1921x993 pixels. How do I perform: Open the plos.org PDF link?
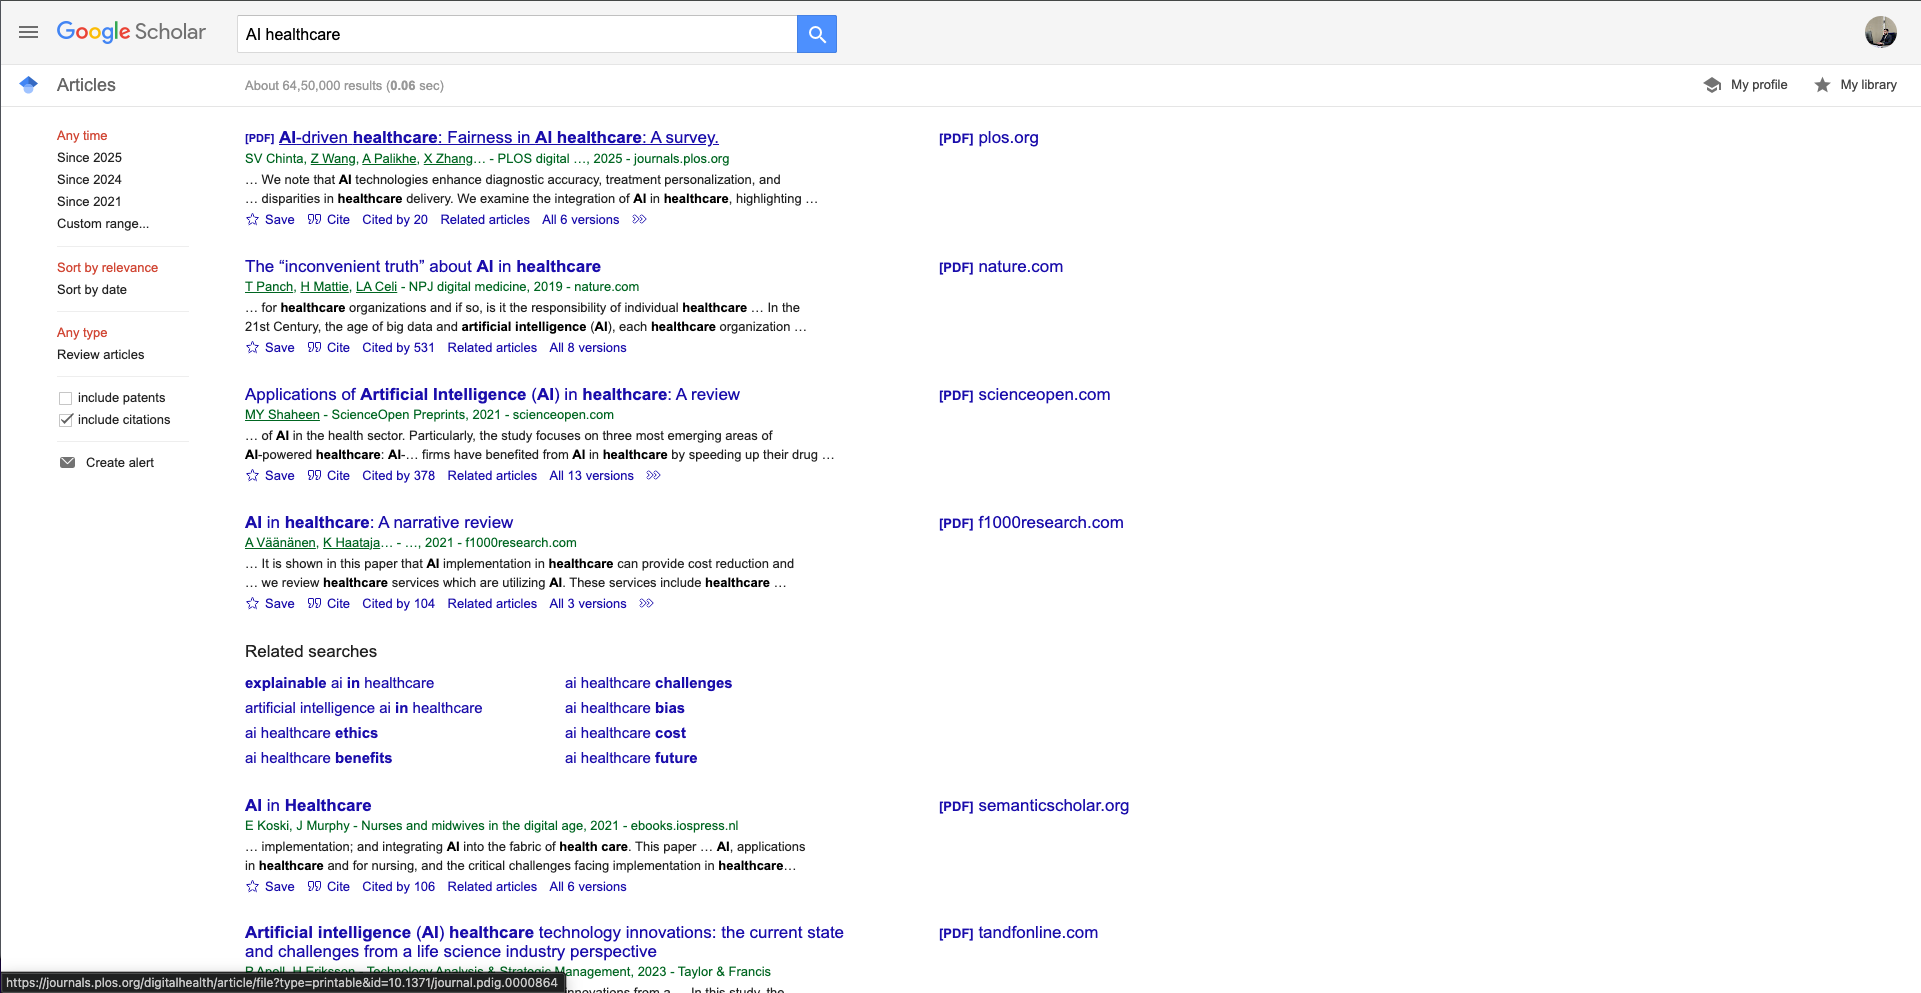point(988,137)
